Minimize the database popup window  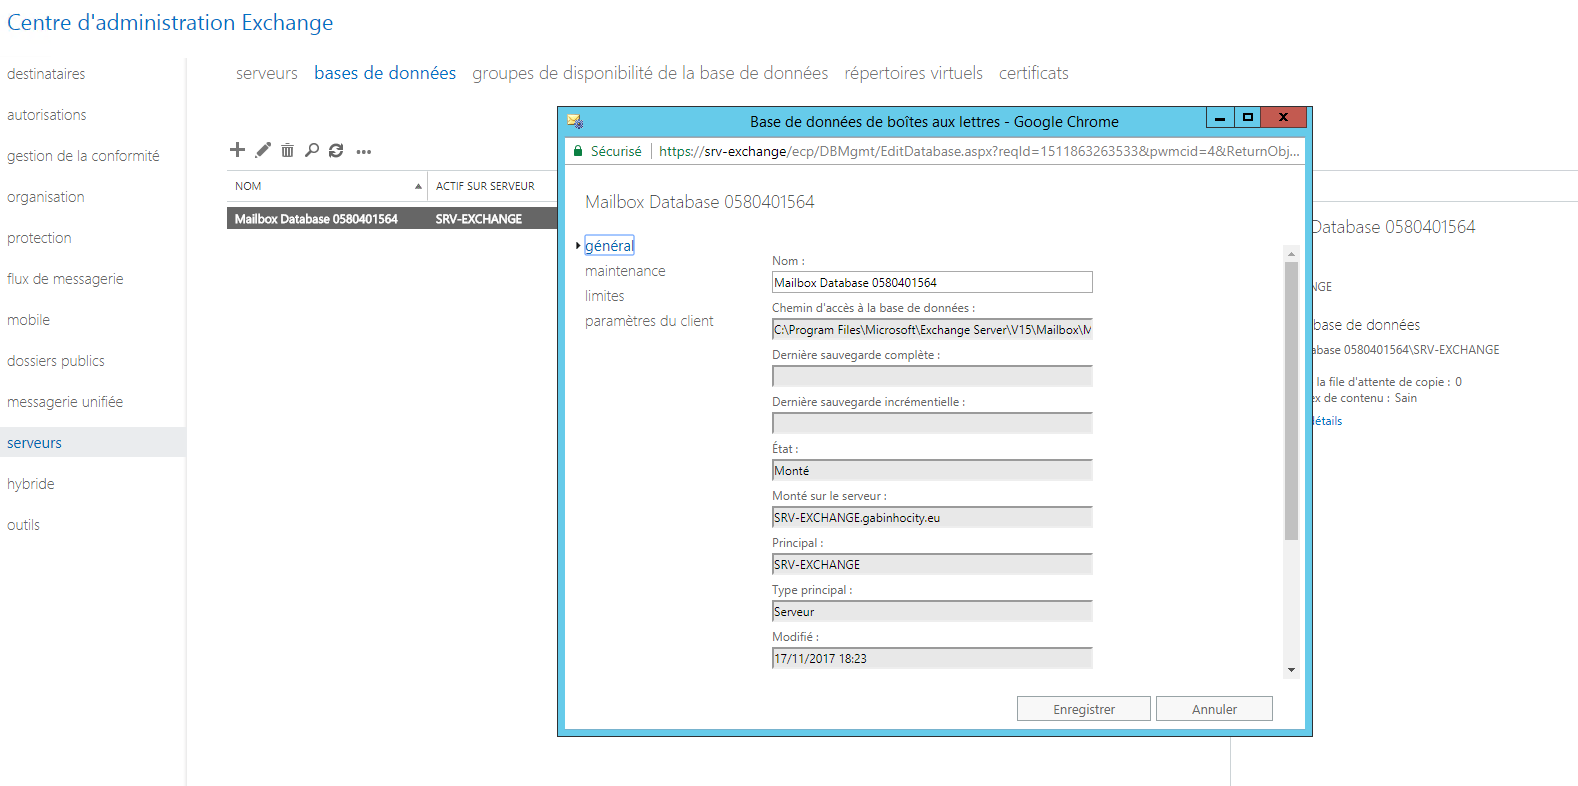coord(1220,118)
